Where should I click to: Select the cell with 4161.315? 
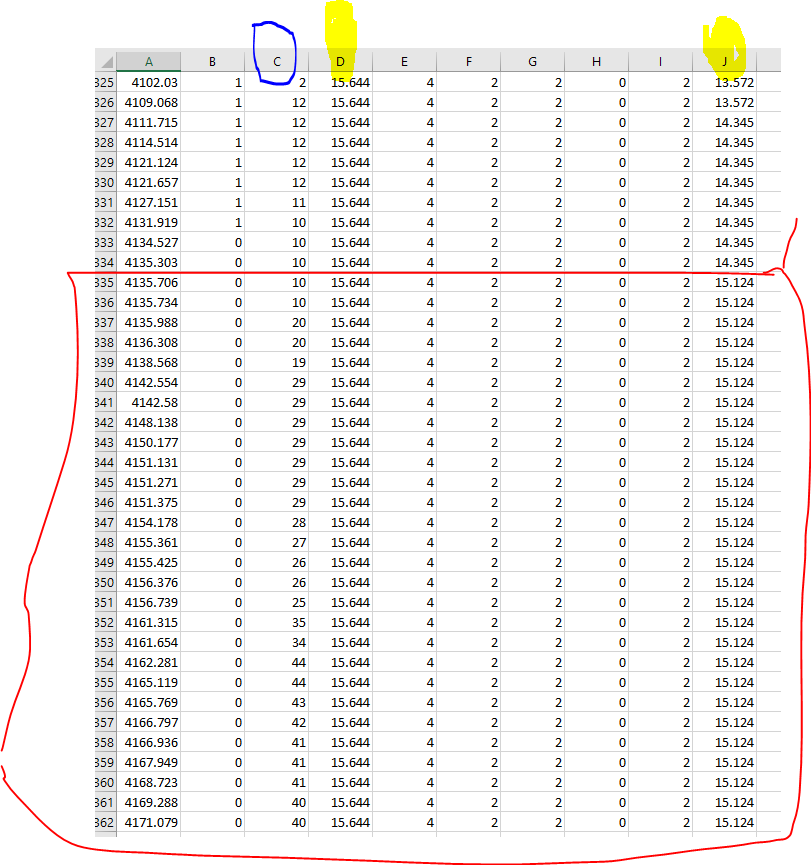pos(148,622)
